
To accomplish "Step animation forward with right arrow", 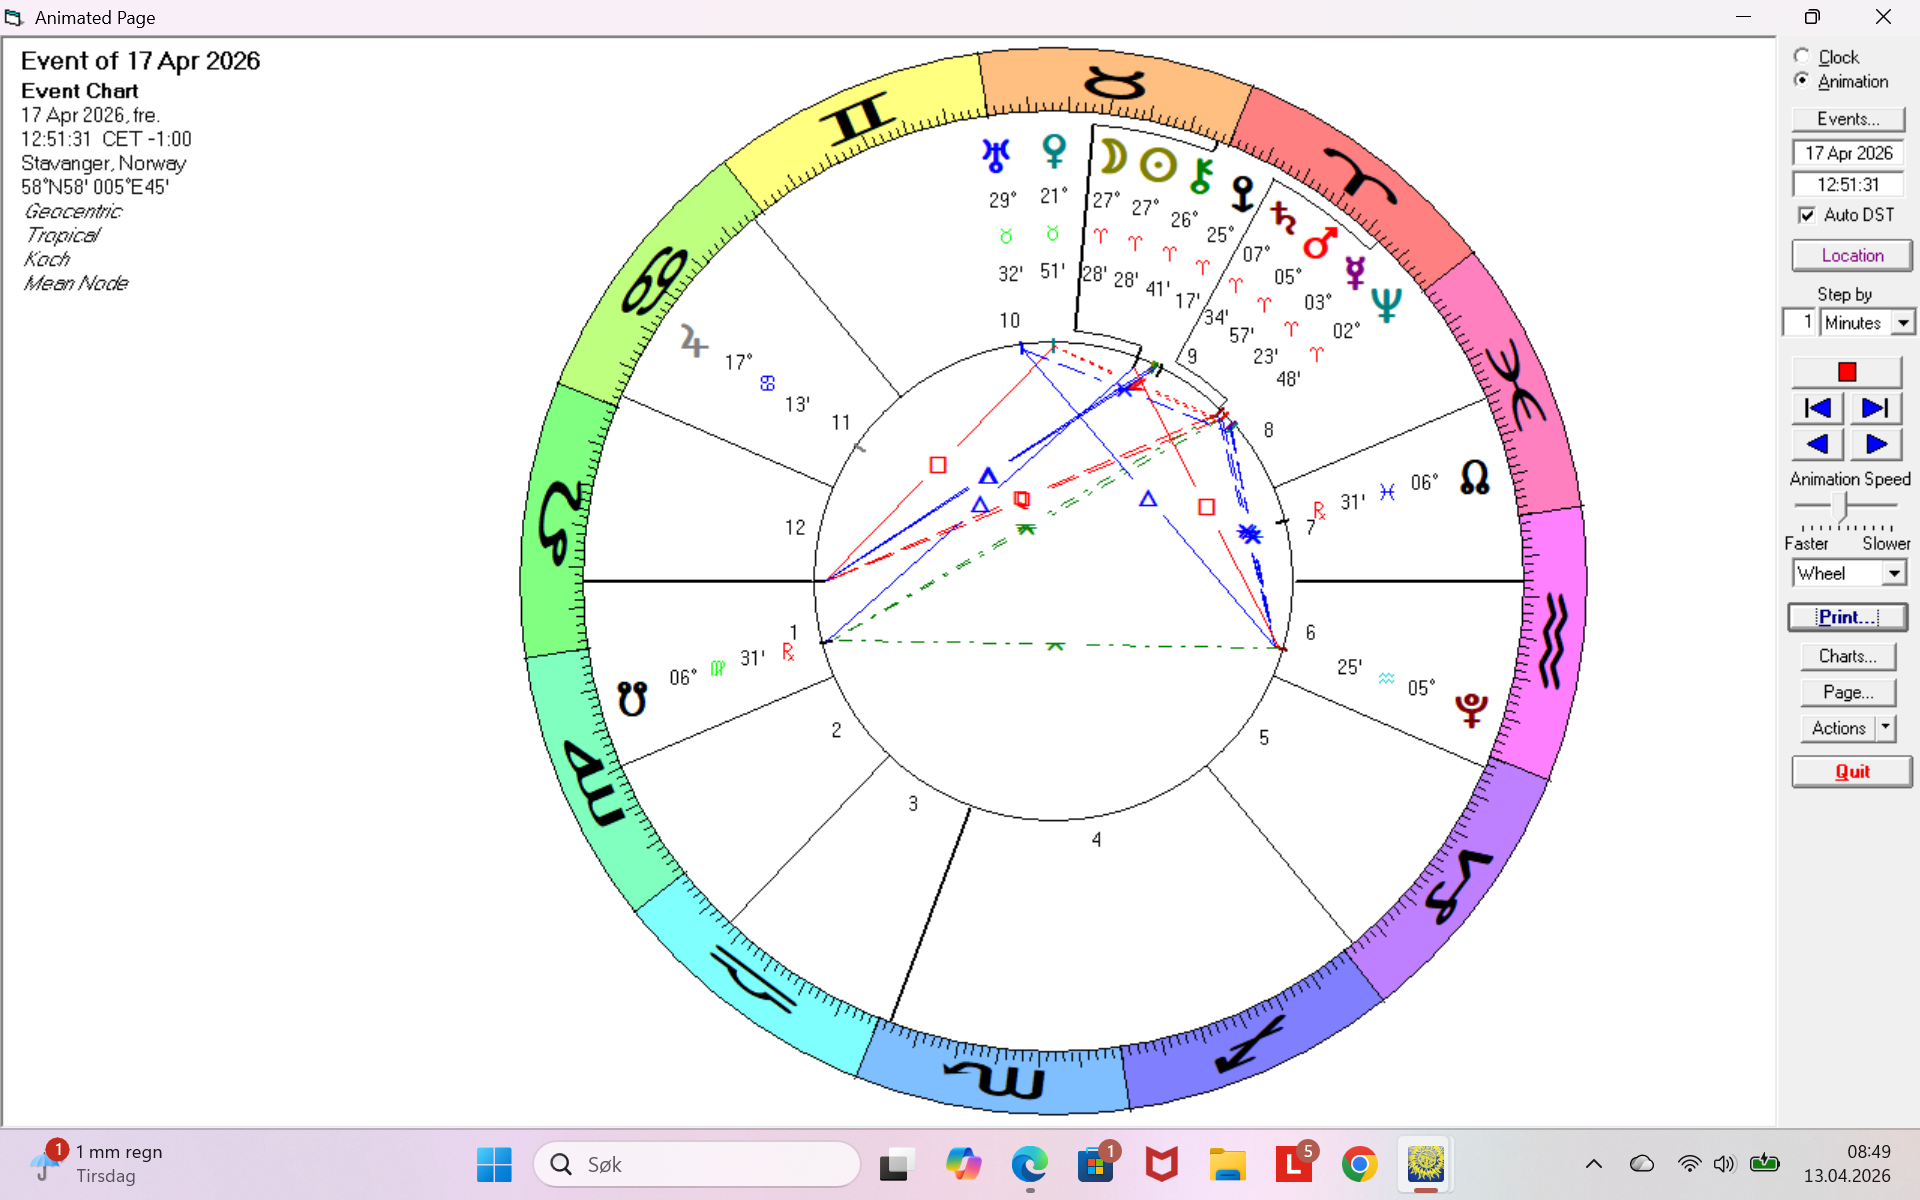I will pyautogui.click(x=1875, y=444).
